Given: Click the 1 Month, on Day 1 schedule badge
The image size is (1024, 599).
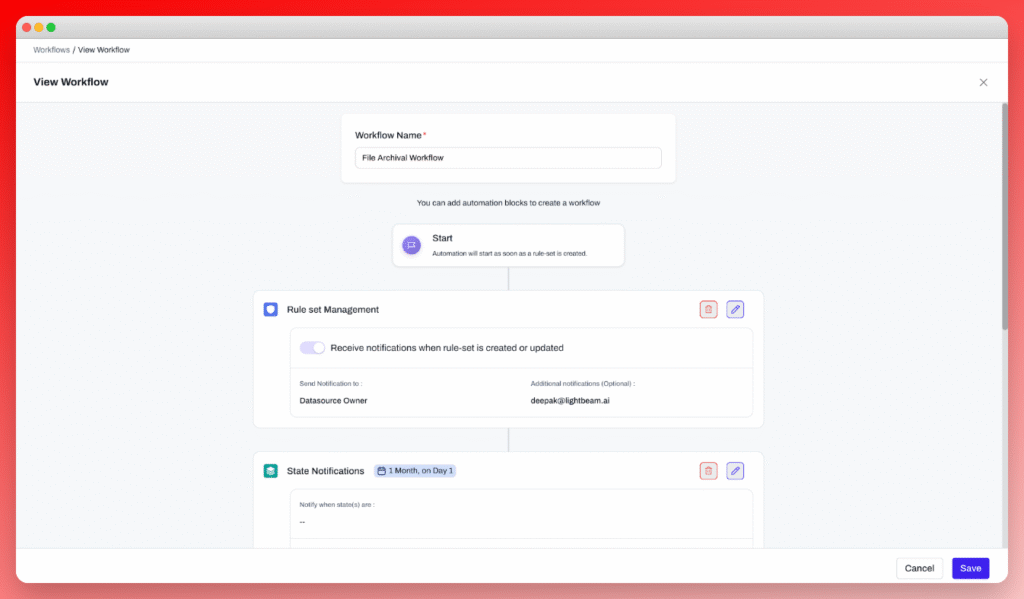Looking at the screenshot, I should [x=415, y=471].
